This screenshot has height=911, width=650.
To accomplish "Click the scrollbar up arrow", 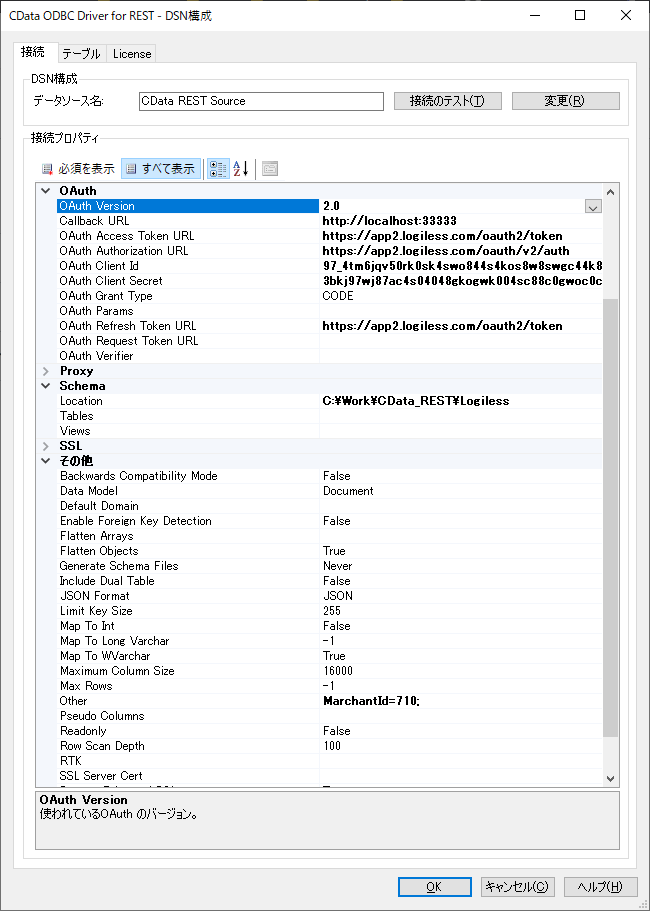I will coord(610,192).
